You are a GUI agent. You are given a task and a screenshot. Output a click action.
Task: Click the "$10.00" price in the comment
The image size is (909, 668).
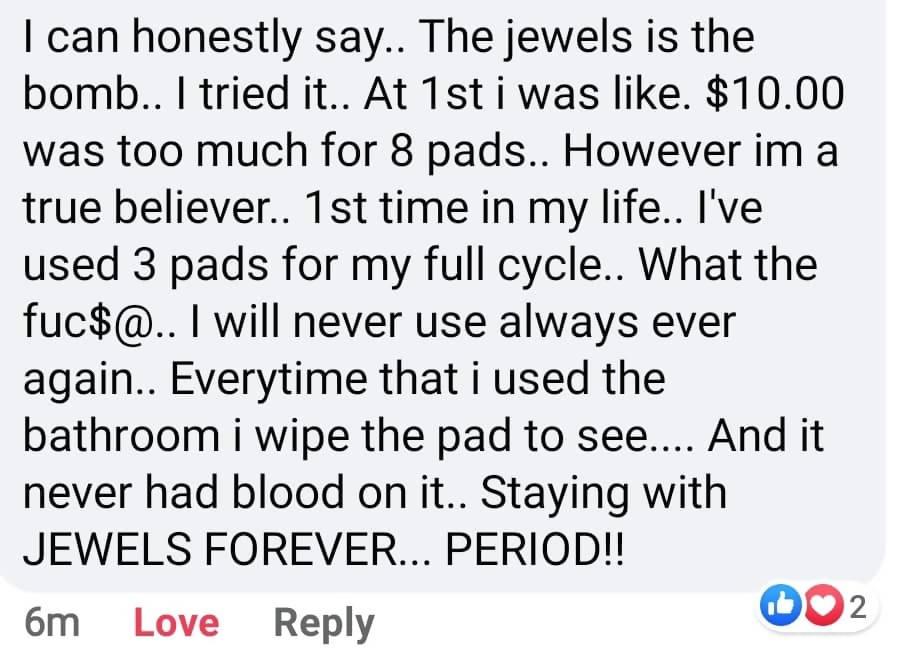(x=775, y=93)
